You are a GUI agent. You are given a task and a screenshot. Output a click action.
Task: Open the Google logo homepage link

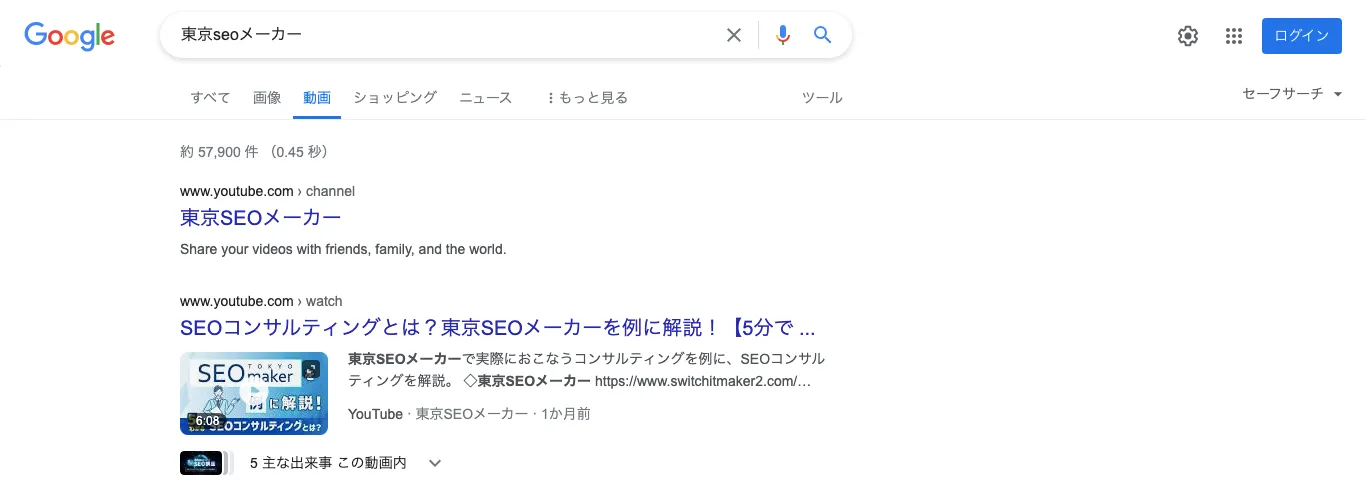69,36
